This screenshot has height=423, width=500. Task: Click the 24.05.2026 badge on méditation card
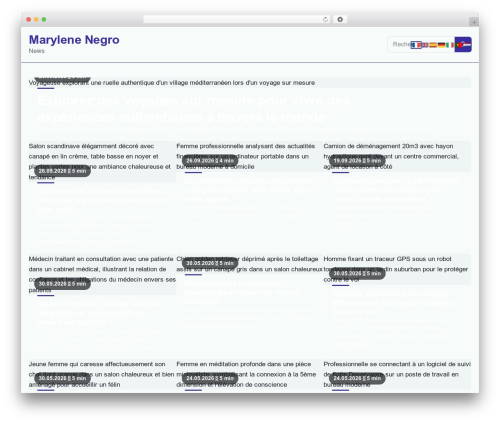210,378
